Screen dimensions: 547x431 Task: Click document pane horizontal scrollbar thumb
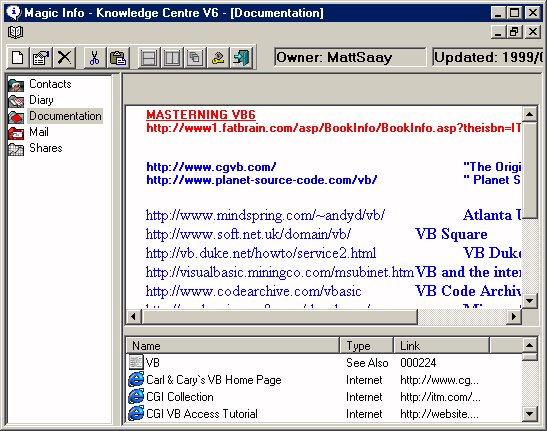279,317
